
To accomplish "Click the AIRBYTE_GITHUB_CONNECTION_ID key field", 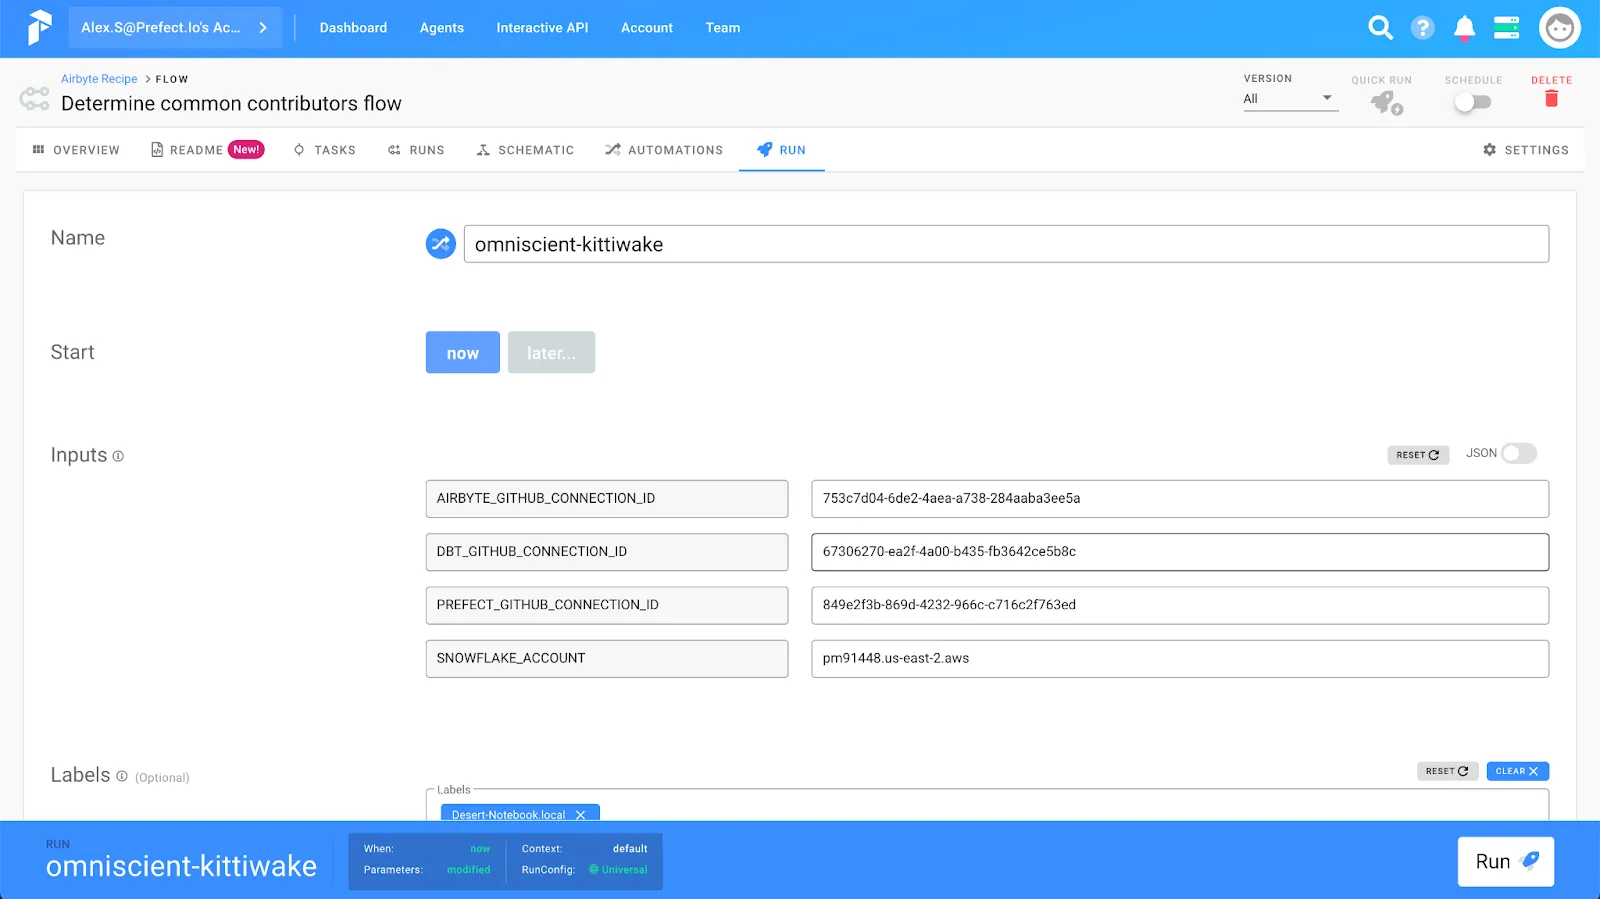I will coord(607,499).
